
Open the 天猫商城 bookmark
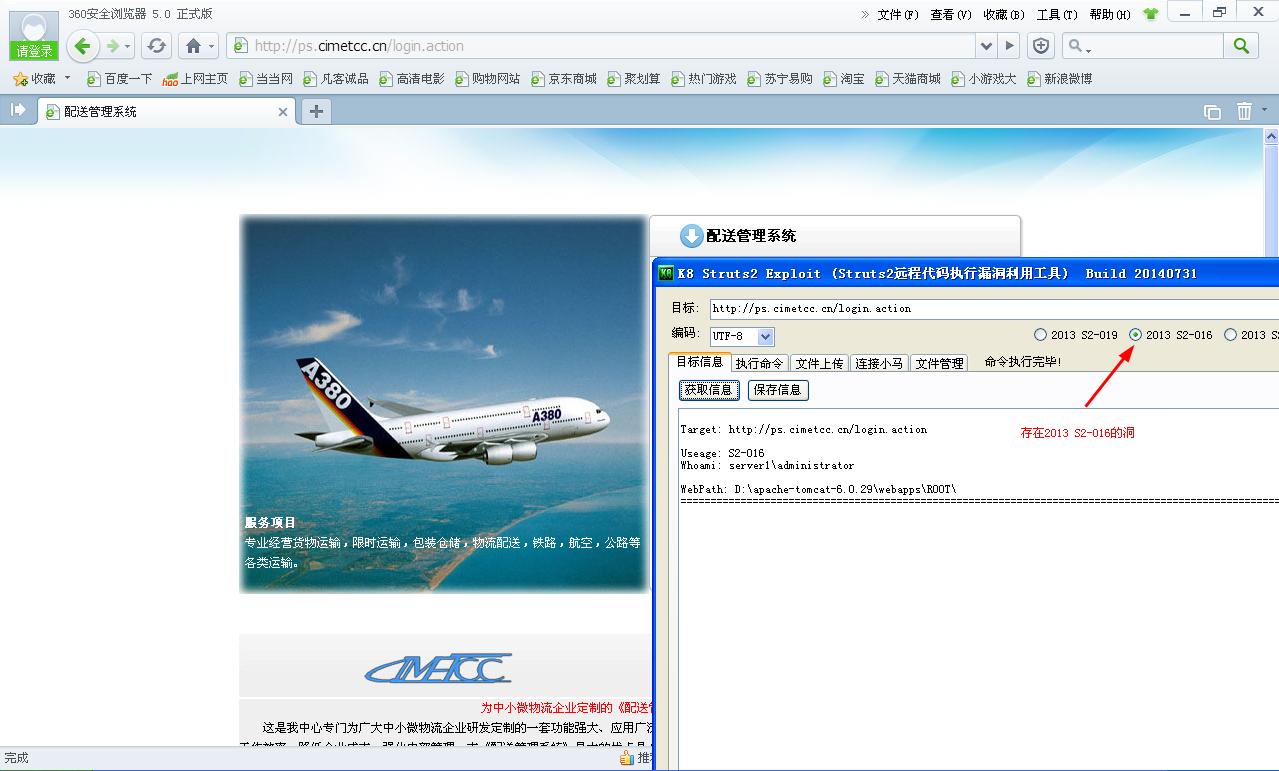point(908,78)
